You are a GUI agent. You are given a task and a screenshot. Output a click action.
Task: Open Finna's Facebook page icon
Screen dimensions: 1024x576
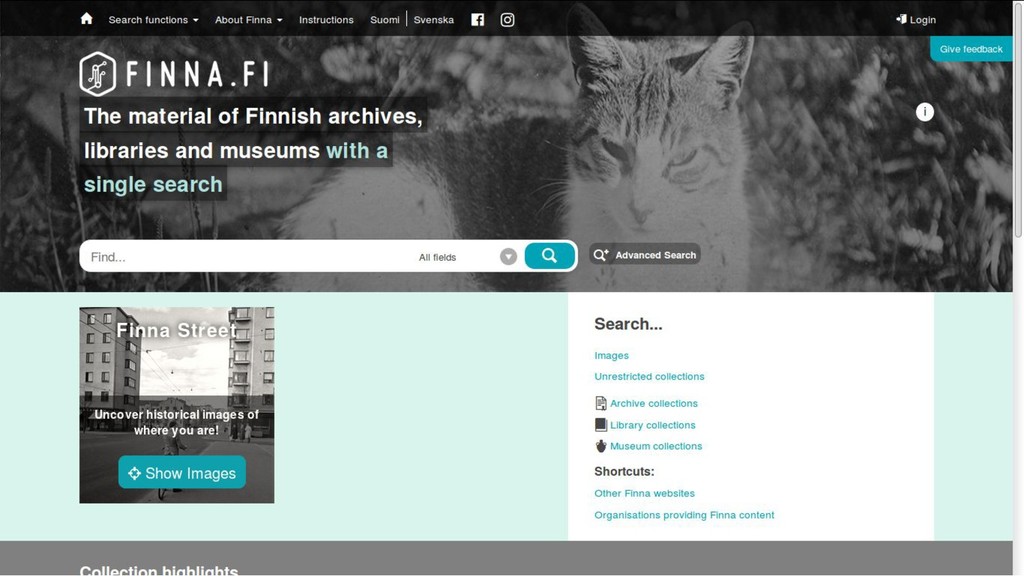(477, 20)
